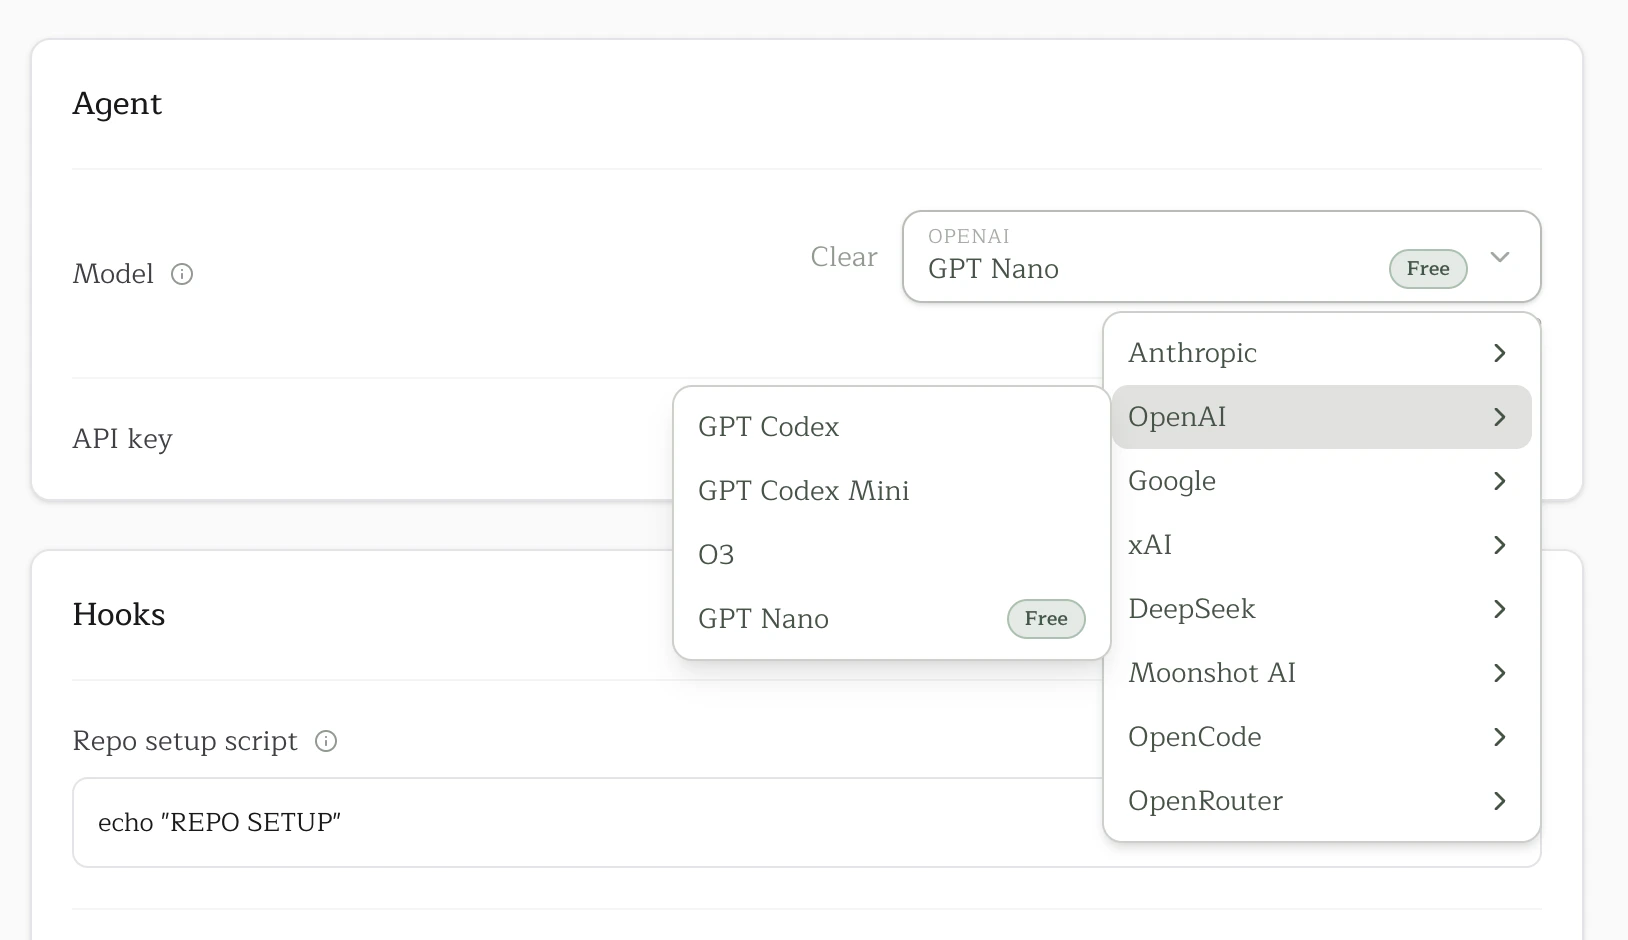This screenshot has width=1628, height=940.
Task: Click the arrow next to OpenRouter
Action: [1498, 800]
